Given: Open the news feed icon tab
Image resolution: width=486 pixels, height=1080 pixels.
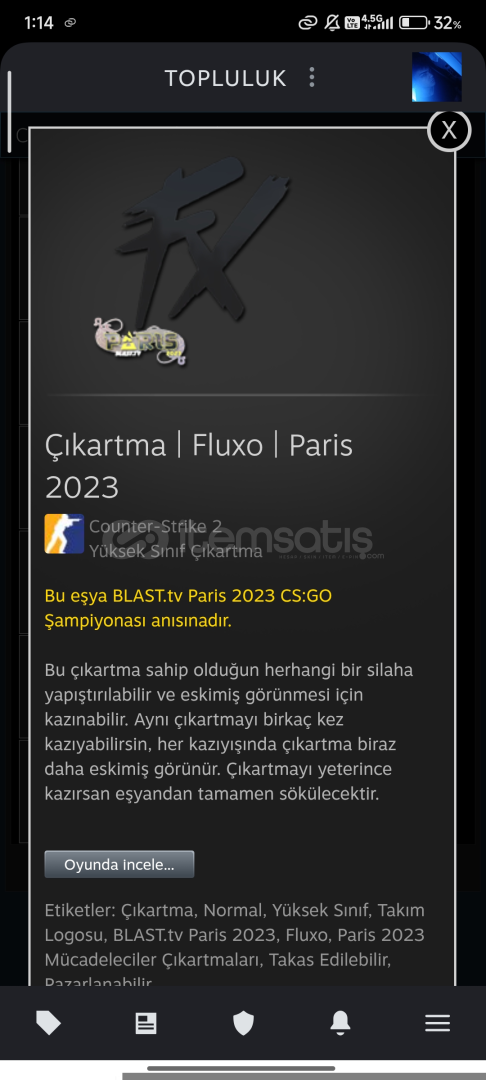Looking at the screenshot, I should pyautogui.click(x=146, y=1023).
